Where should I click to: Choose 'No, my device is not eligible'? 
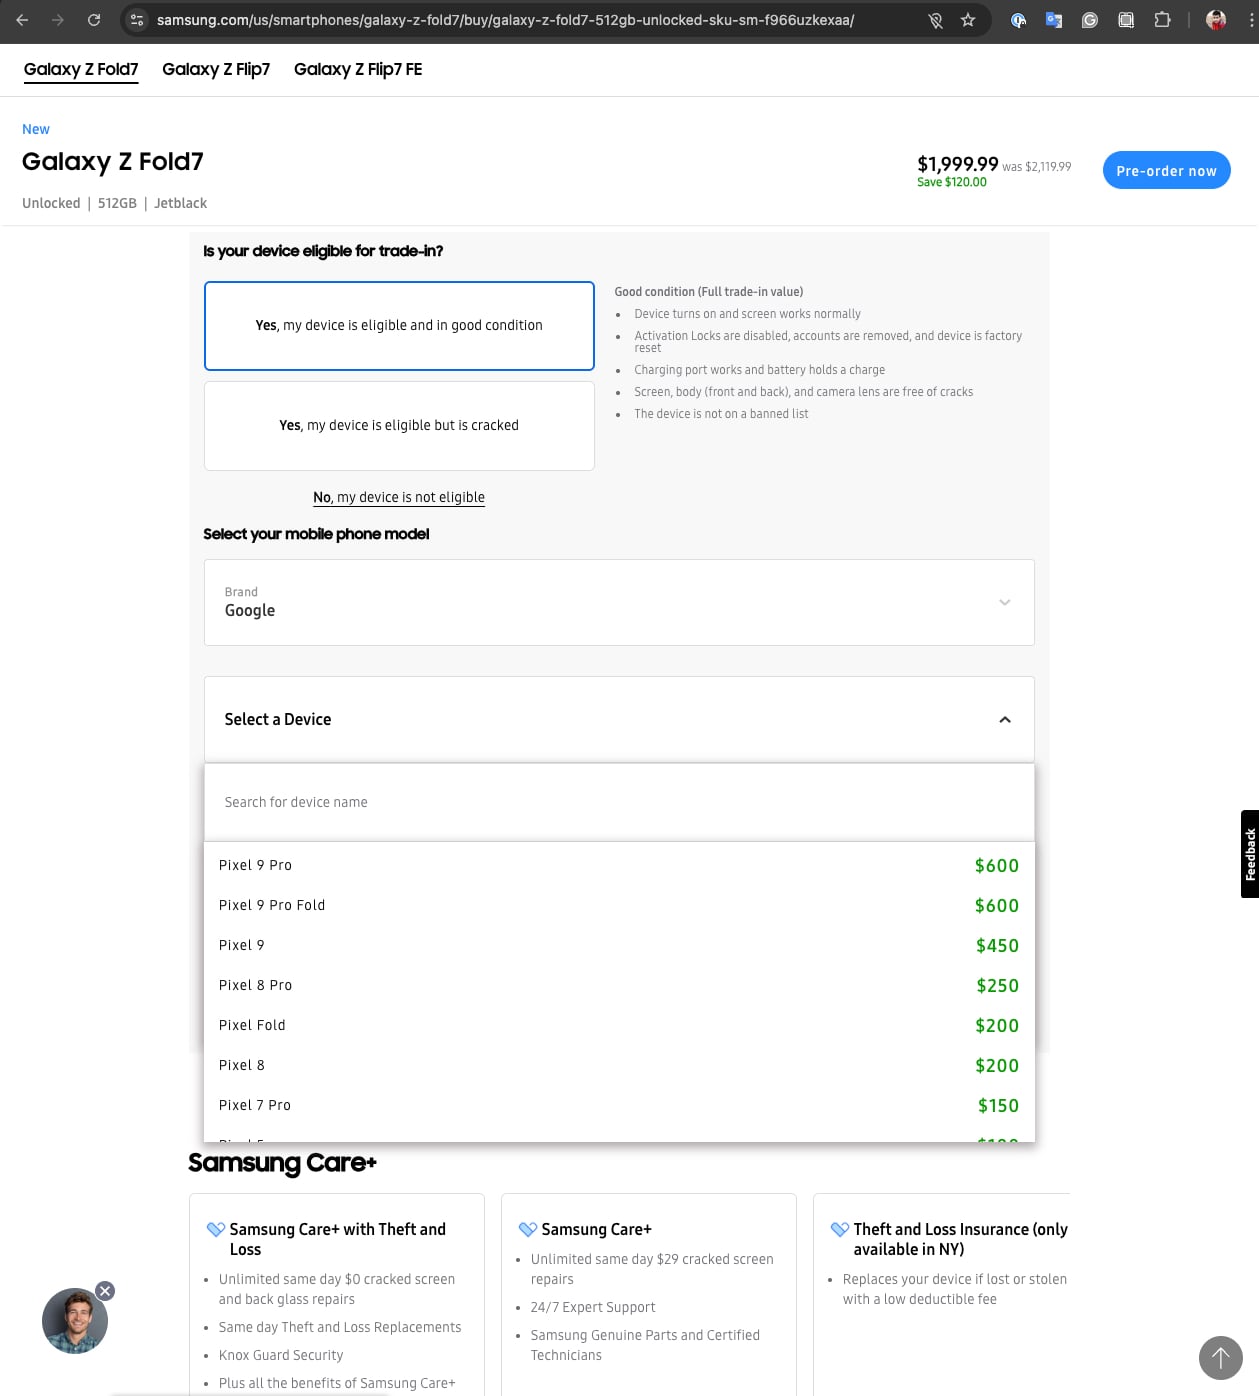(399, 497)
